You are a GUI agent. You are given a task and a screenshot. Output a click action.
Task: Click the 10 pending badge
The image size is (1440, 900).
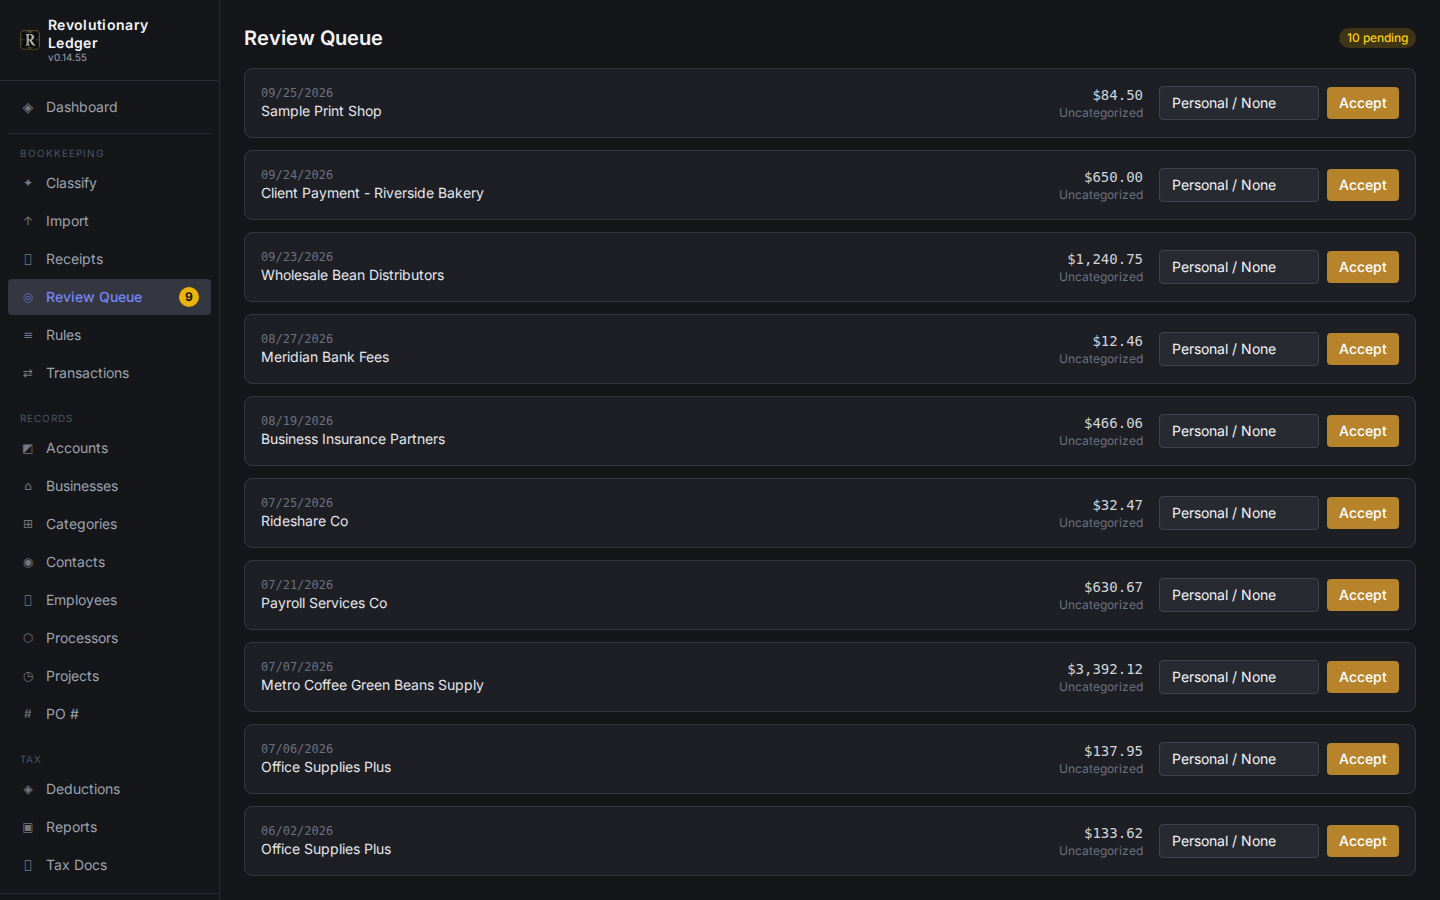click(x=1377, y=38)
